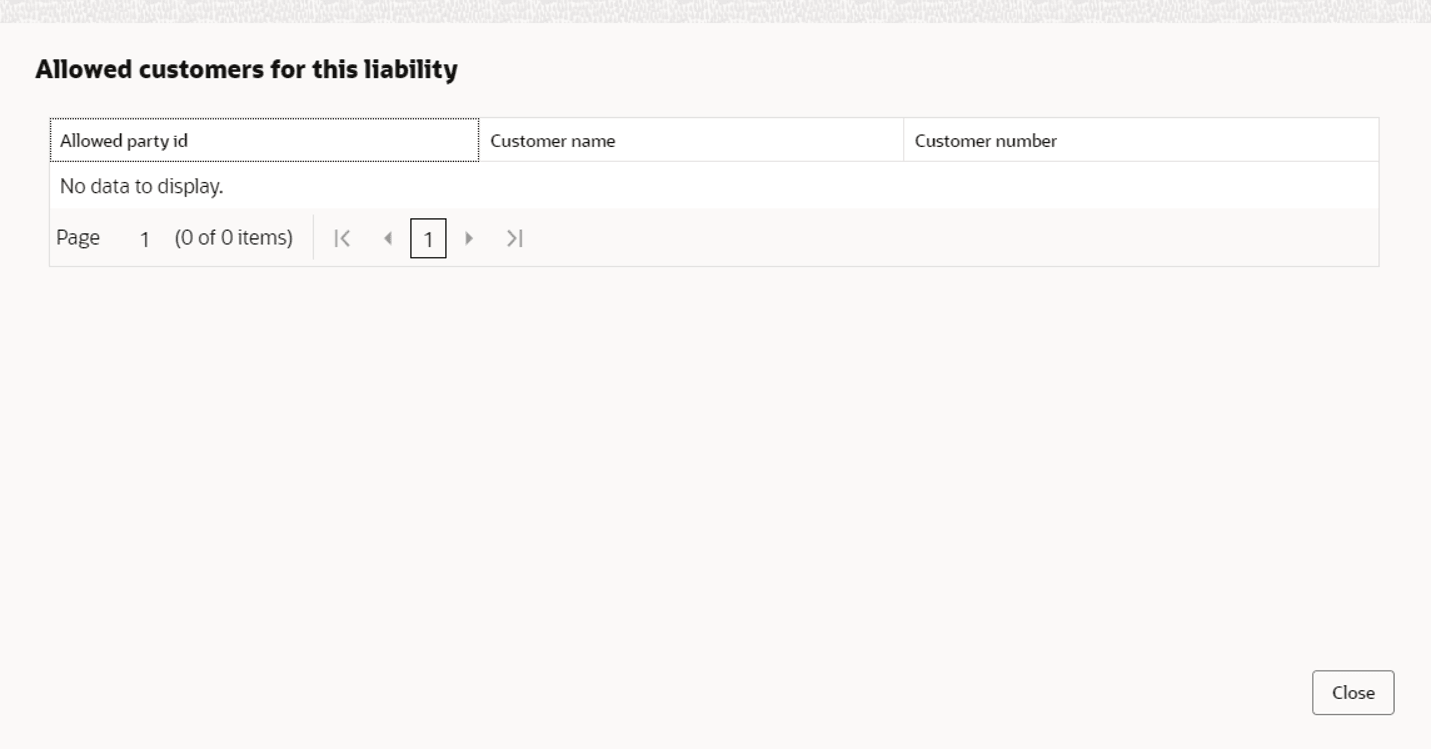Sort by Customer name column header
1431x749 pixels.
(x=691, y=140)
